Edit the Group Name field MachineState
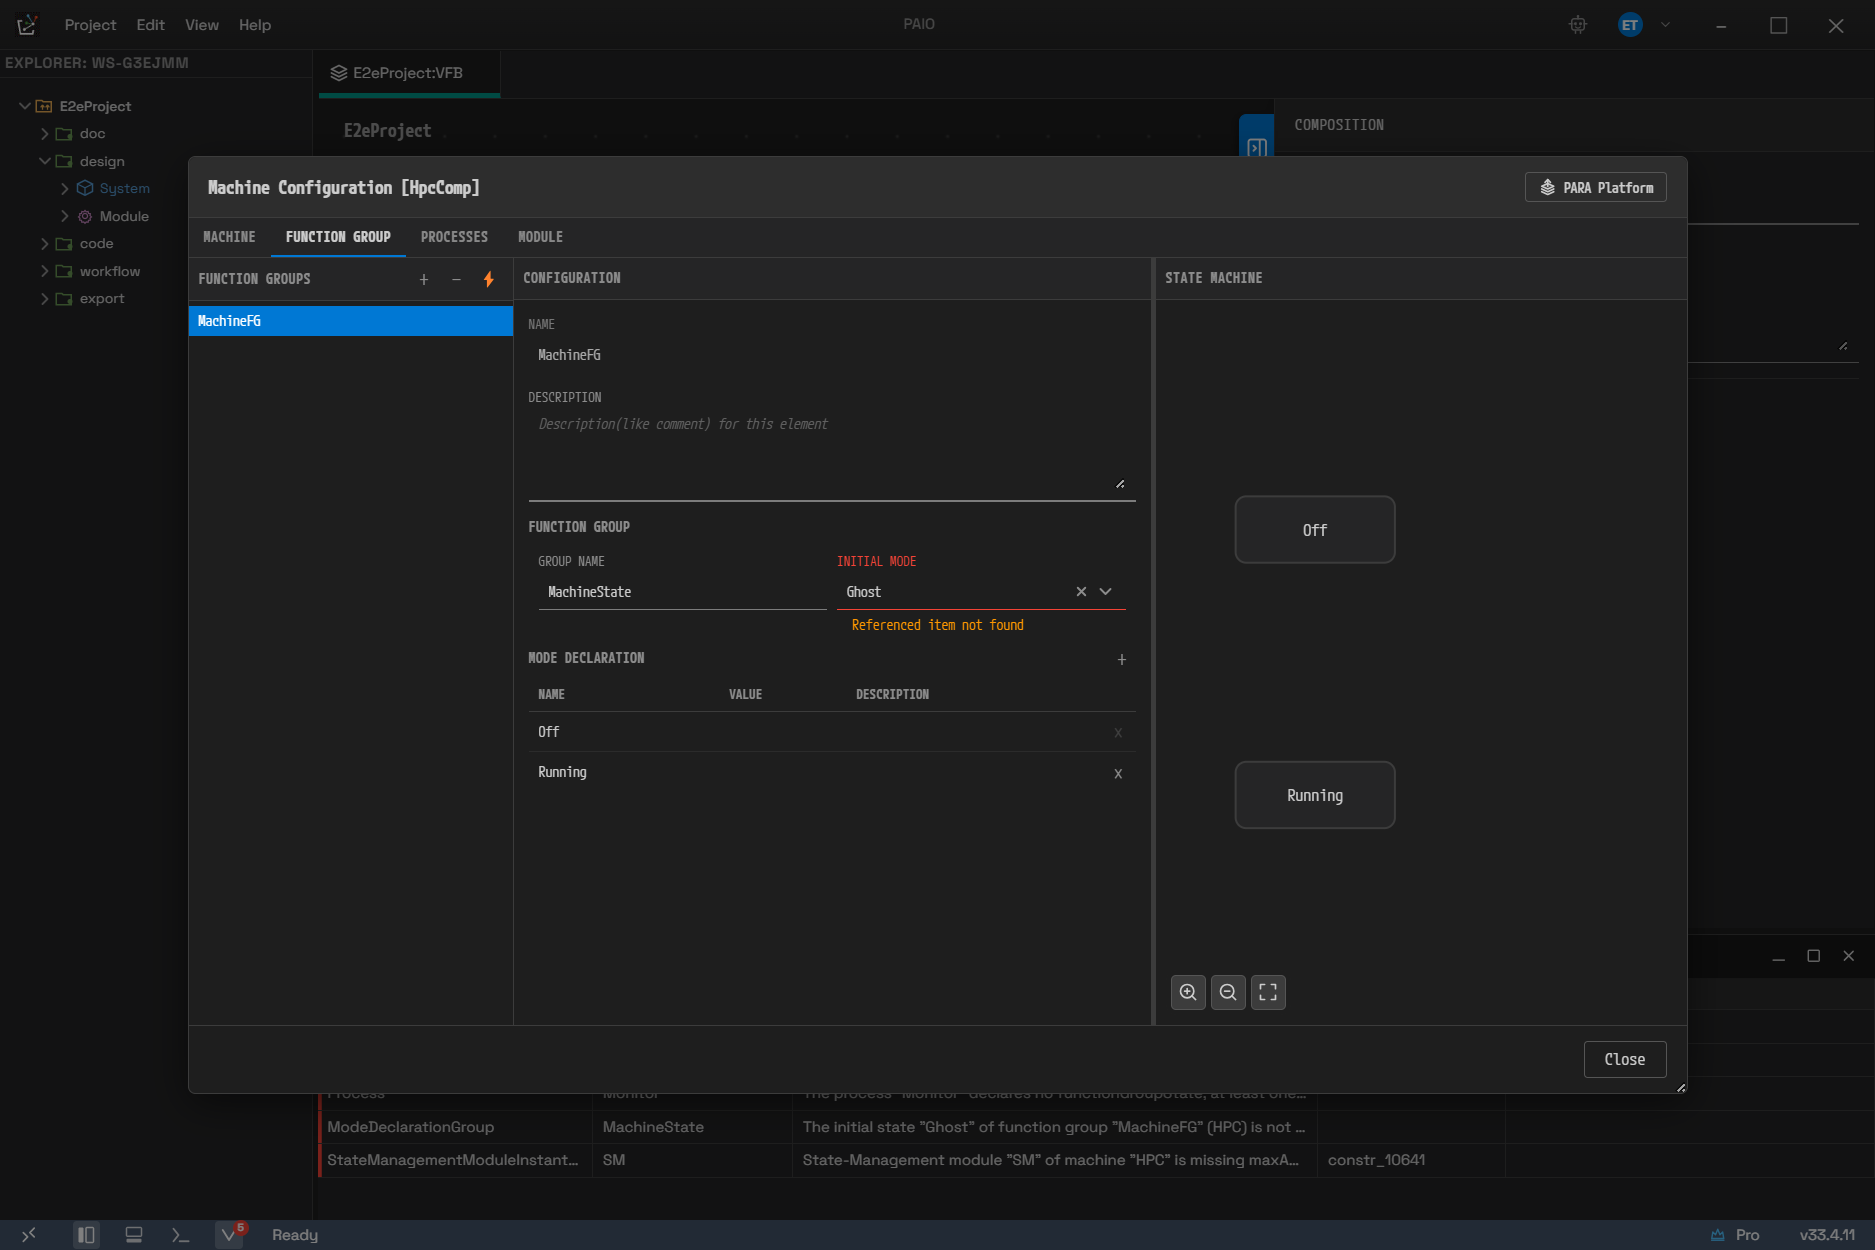Viewport: 1875px width, 1250px height. (682, 592)
